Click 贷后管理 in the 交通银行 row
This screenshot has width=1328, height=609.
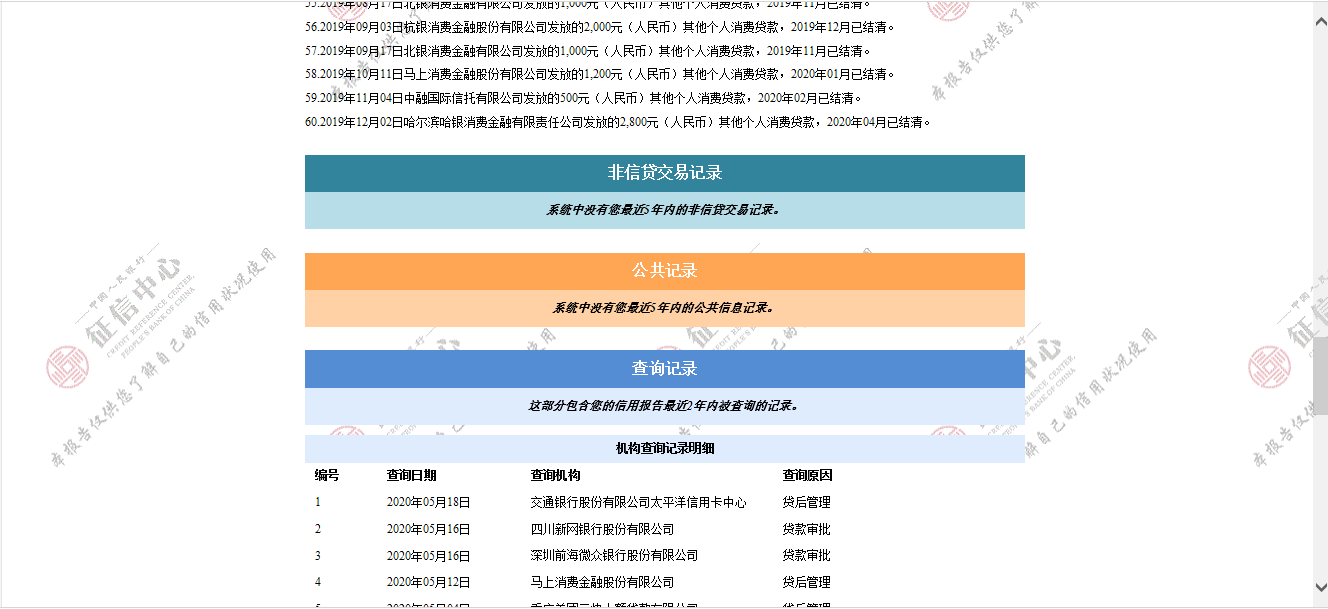click(807, 502)
